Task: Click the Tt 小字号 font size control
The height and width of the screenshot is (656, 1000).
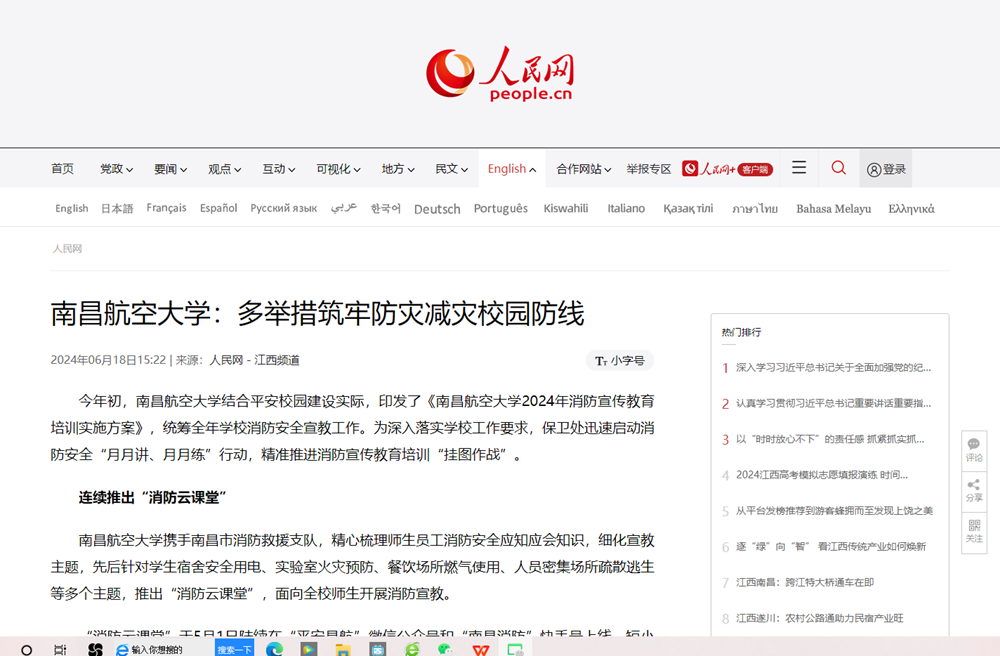Action: (620, 360)
